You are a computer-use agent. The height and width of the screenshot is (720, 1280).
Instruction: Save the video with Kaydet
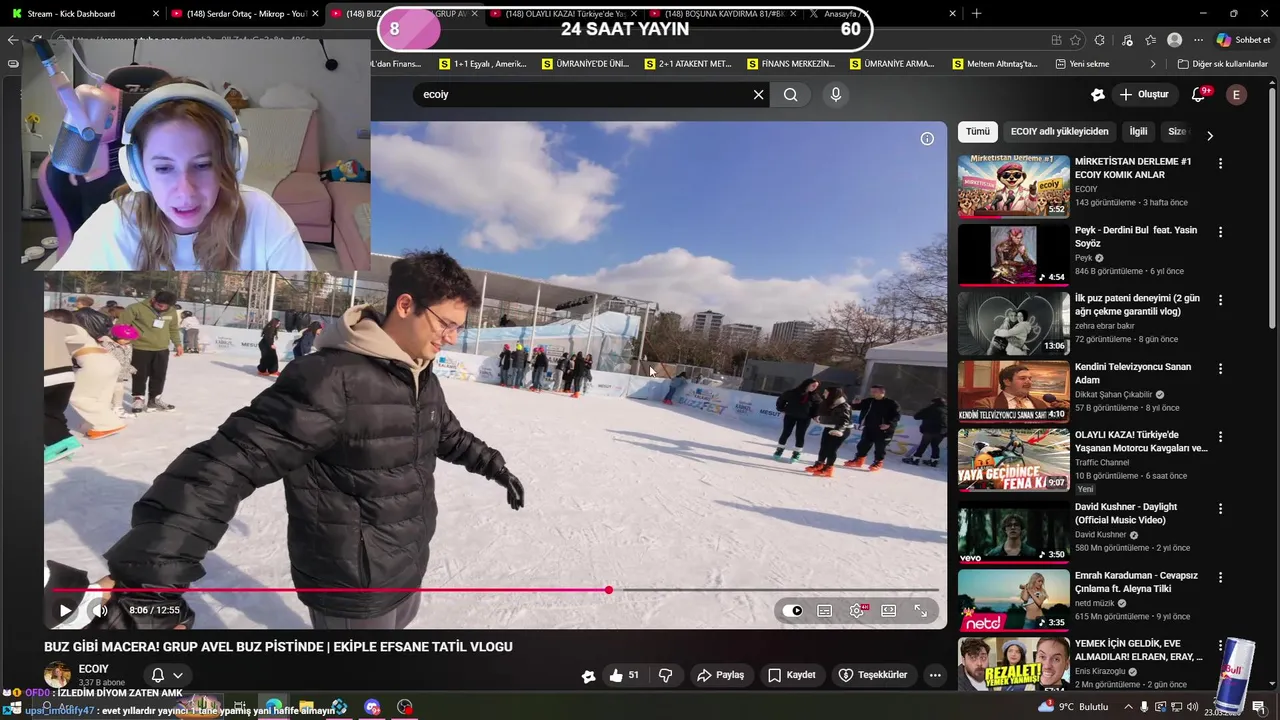click(x=791, y=675)
